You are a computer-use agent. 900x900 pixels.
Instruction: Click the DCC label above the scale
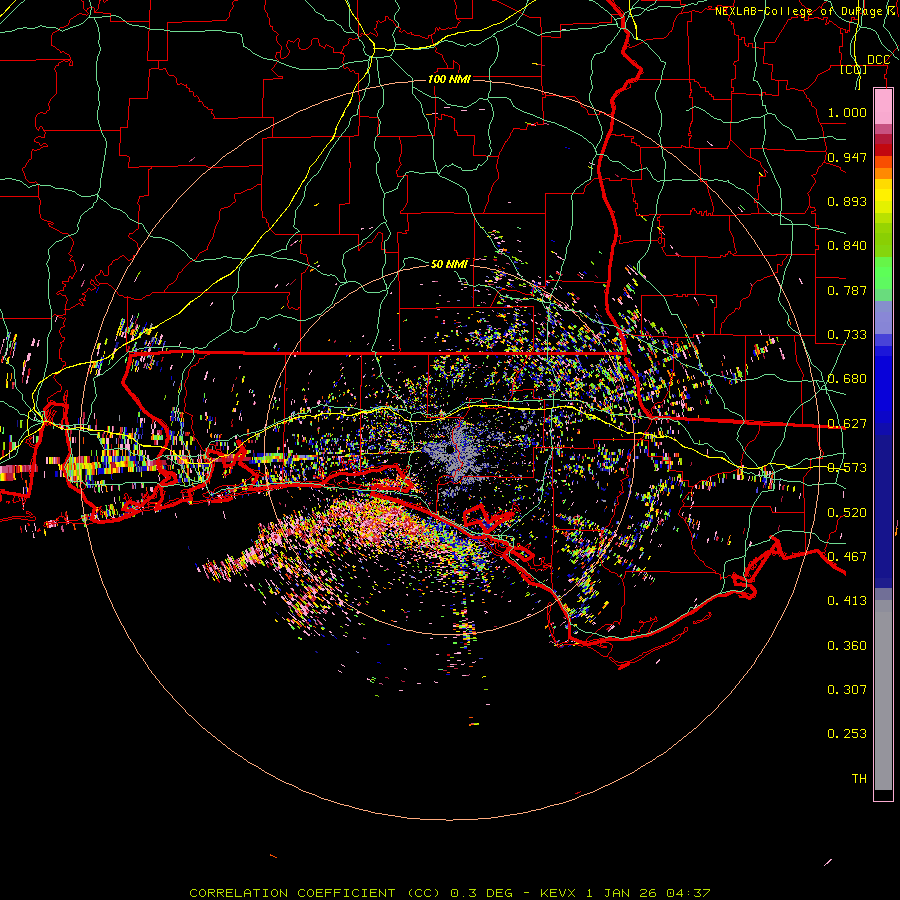(878, 60)
